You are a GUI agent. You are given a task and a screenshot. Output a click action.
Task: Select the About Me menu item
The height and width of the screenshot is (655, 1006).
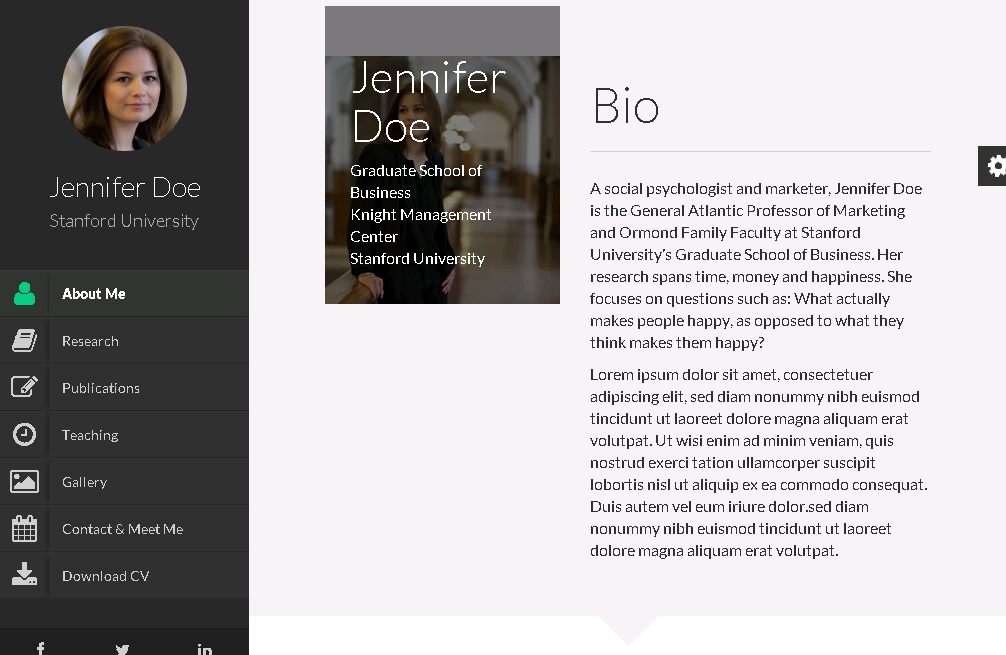click(x=94, y=294)
